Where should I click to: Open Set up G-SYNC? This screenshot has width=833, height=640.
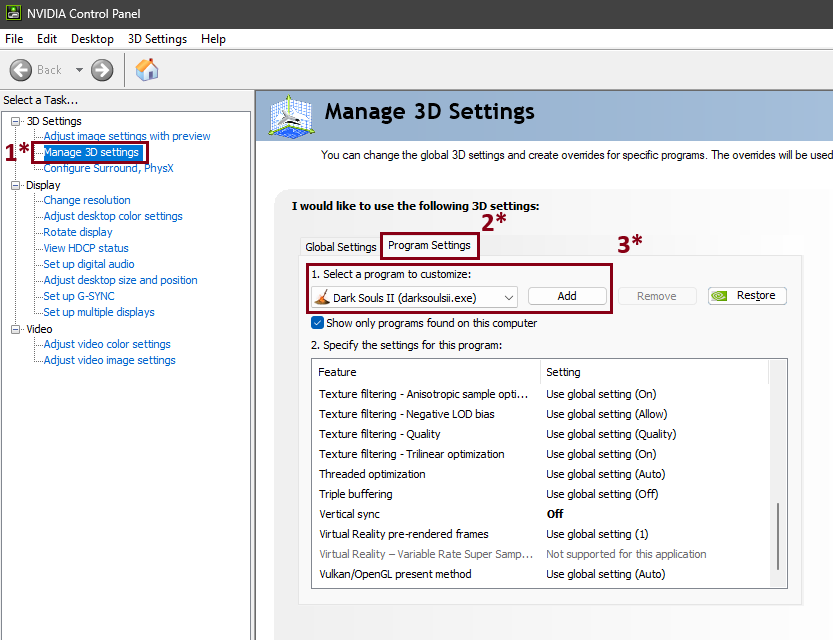click(79, 296)
